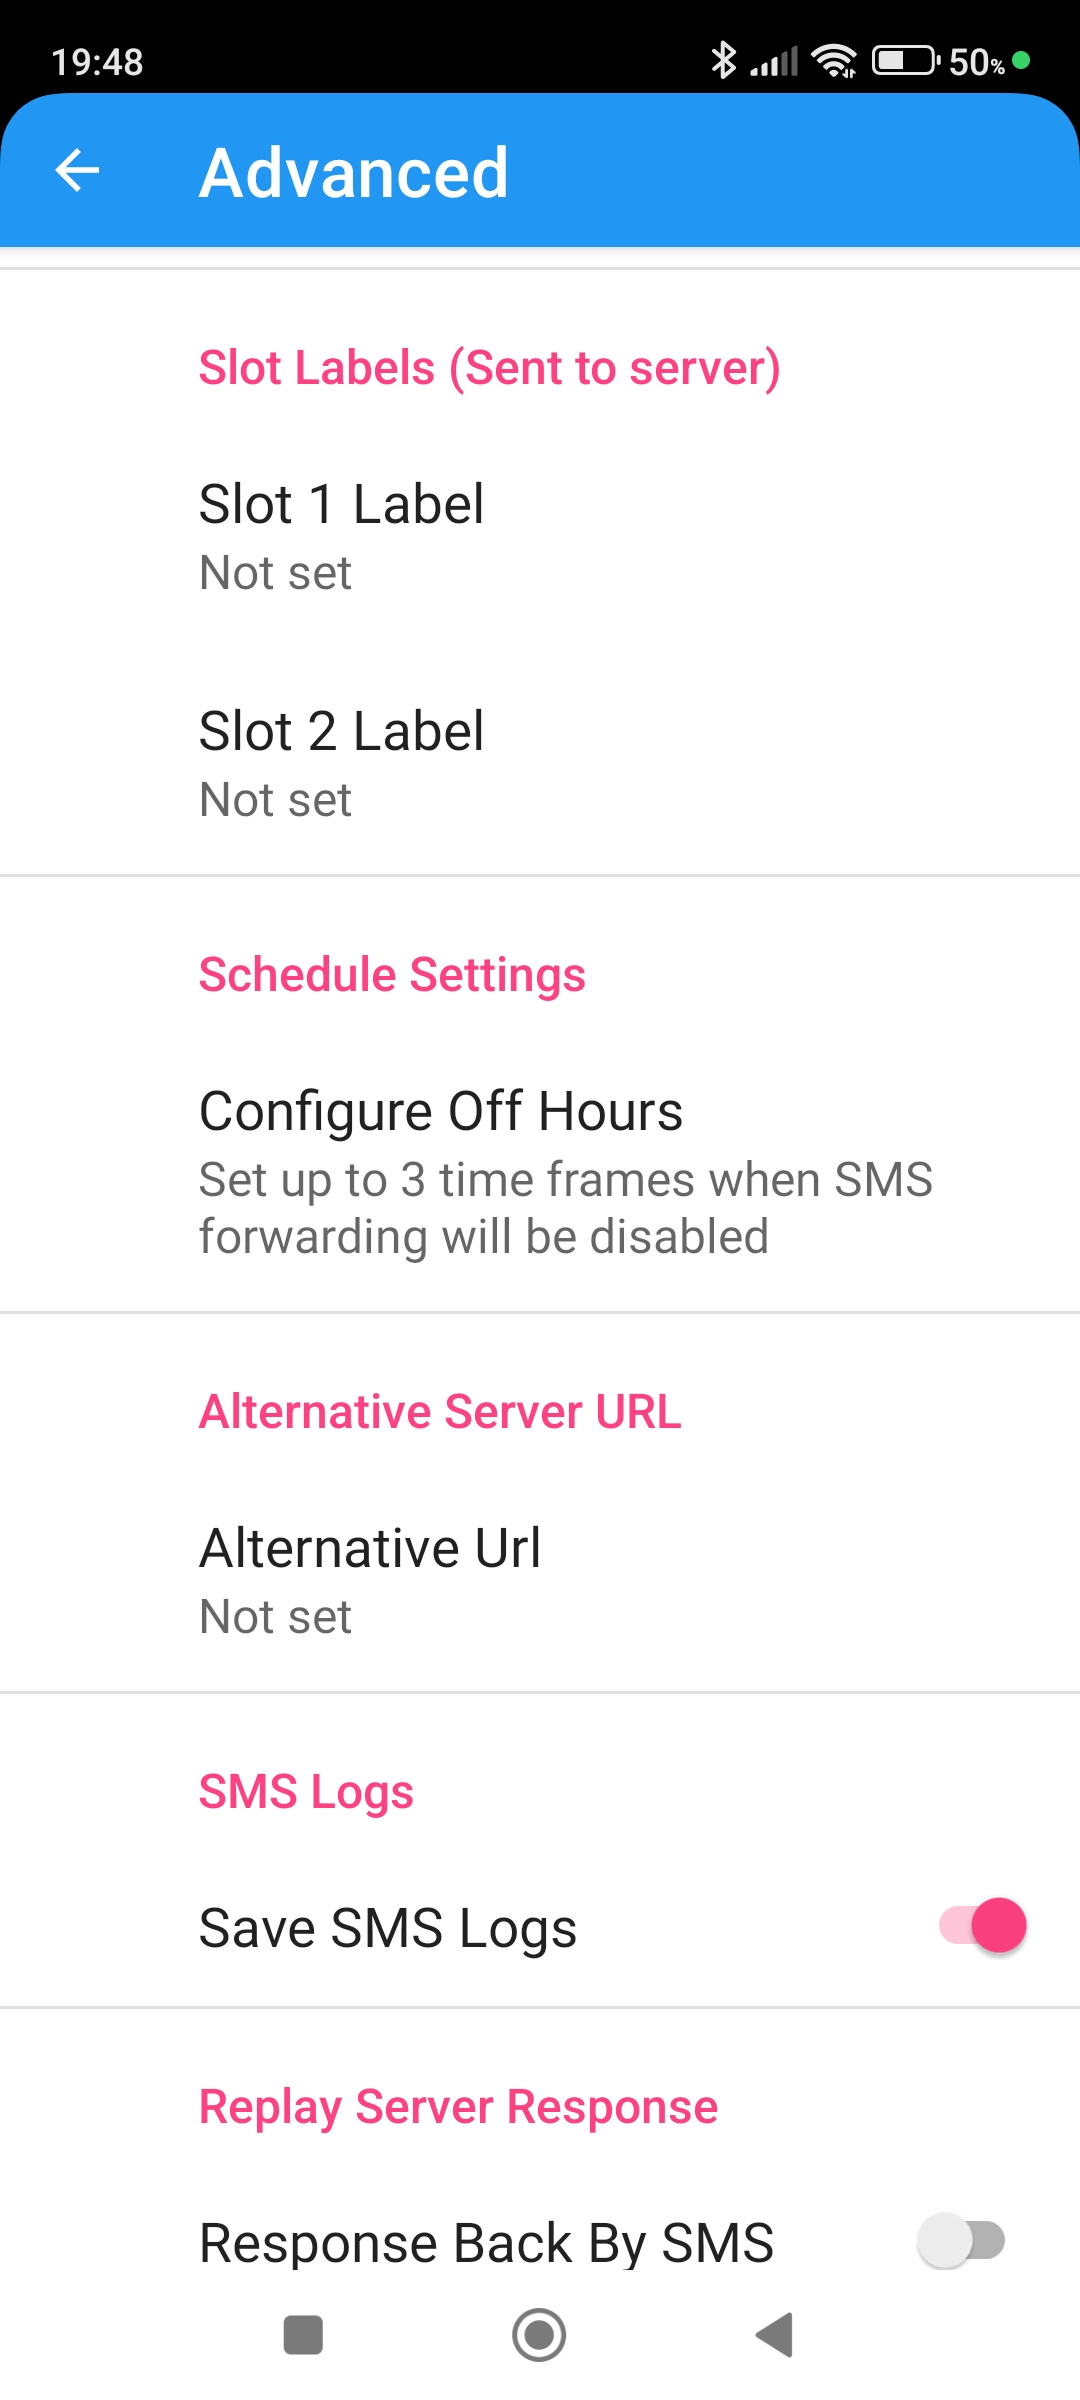Screen dimensions: 1080x2400
Task: Tap the cellular signal strength icon
Action: [775, 62]
